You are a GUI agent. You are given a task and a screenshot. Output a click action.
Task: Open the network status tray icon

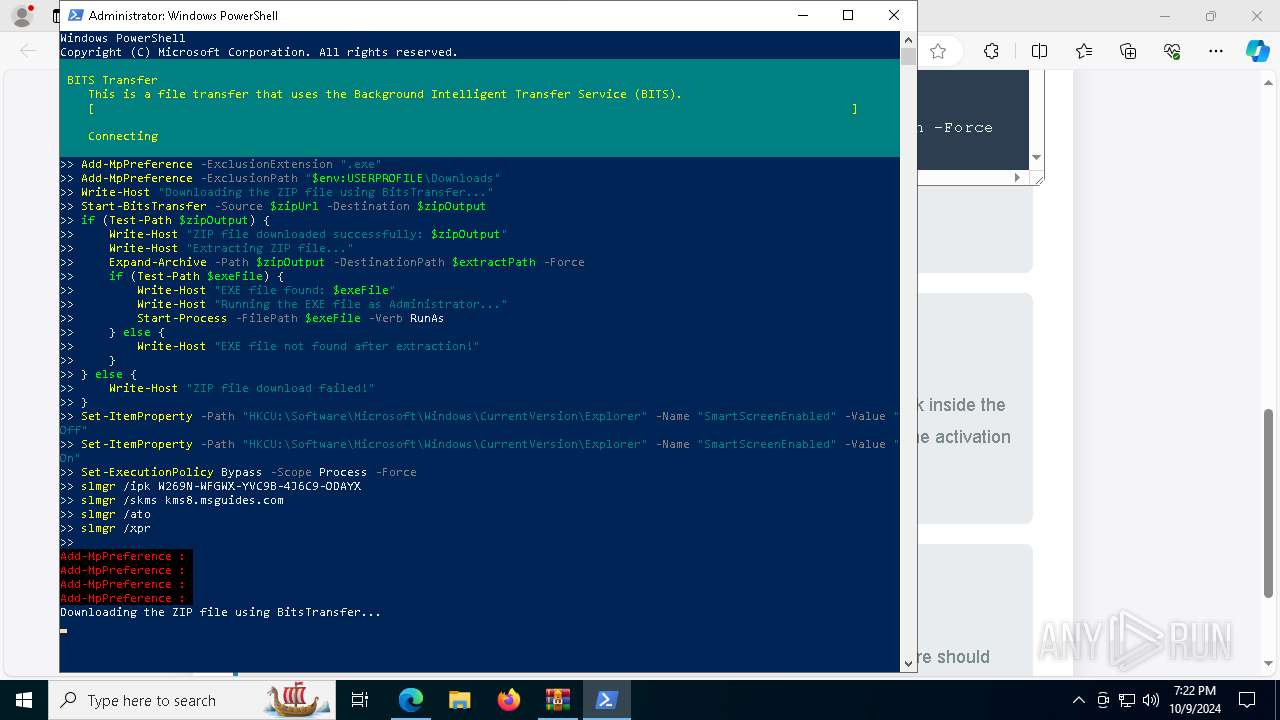1127,700
